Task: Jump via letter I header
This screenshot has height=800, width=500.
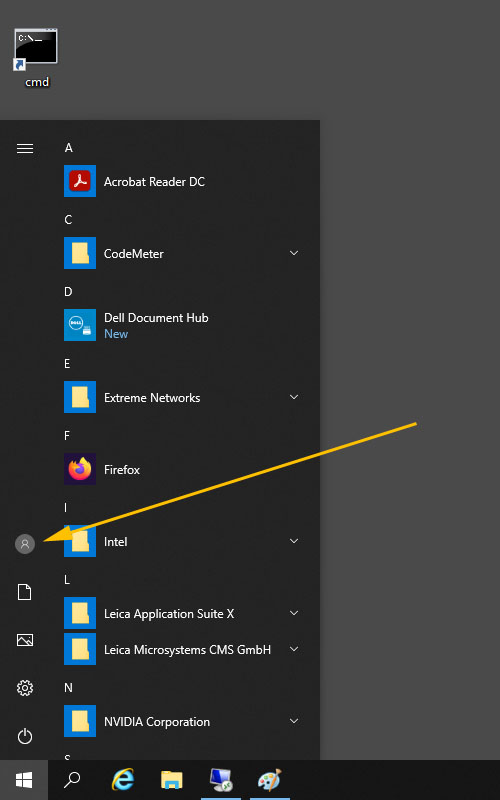Action: pyautogui.click(x=65, y=508)
